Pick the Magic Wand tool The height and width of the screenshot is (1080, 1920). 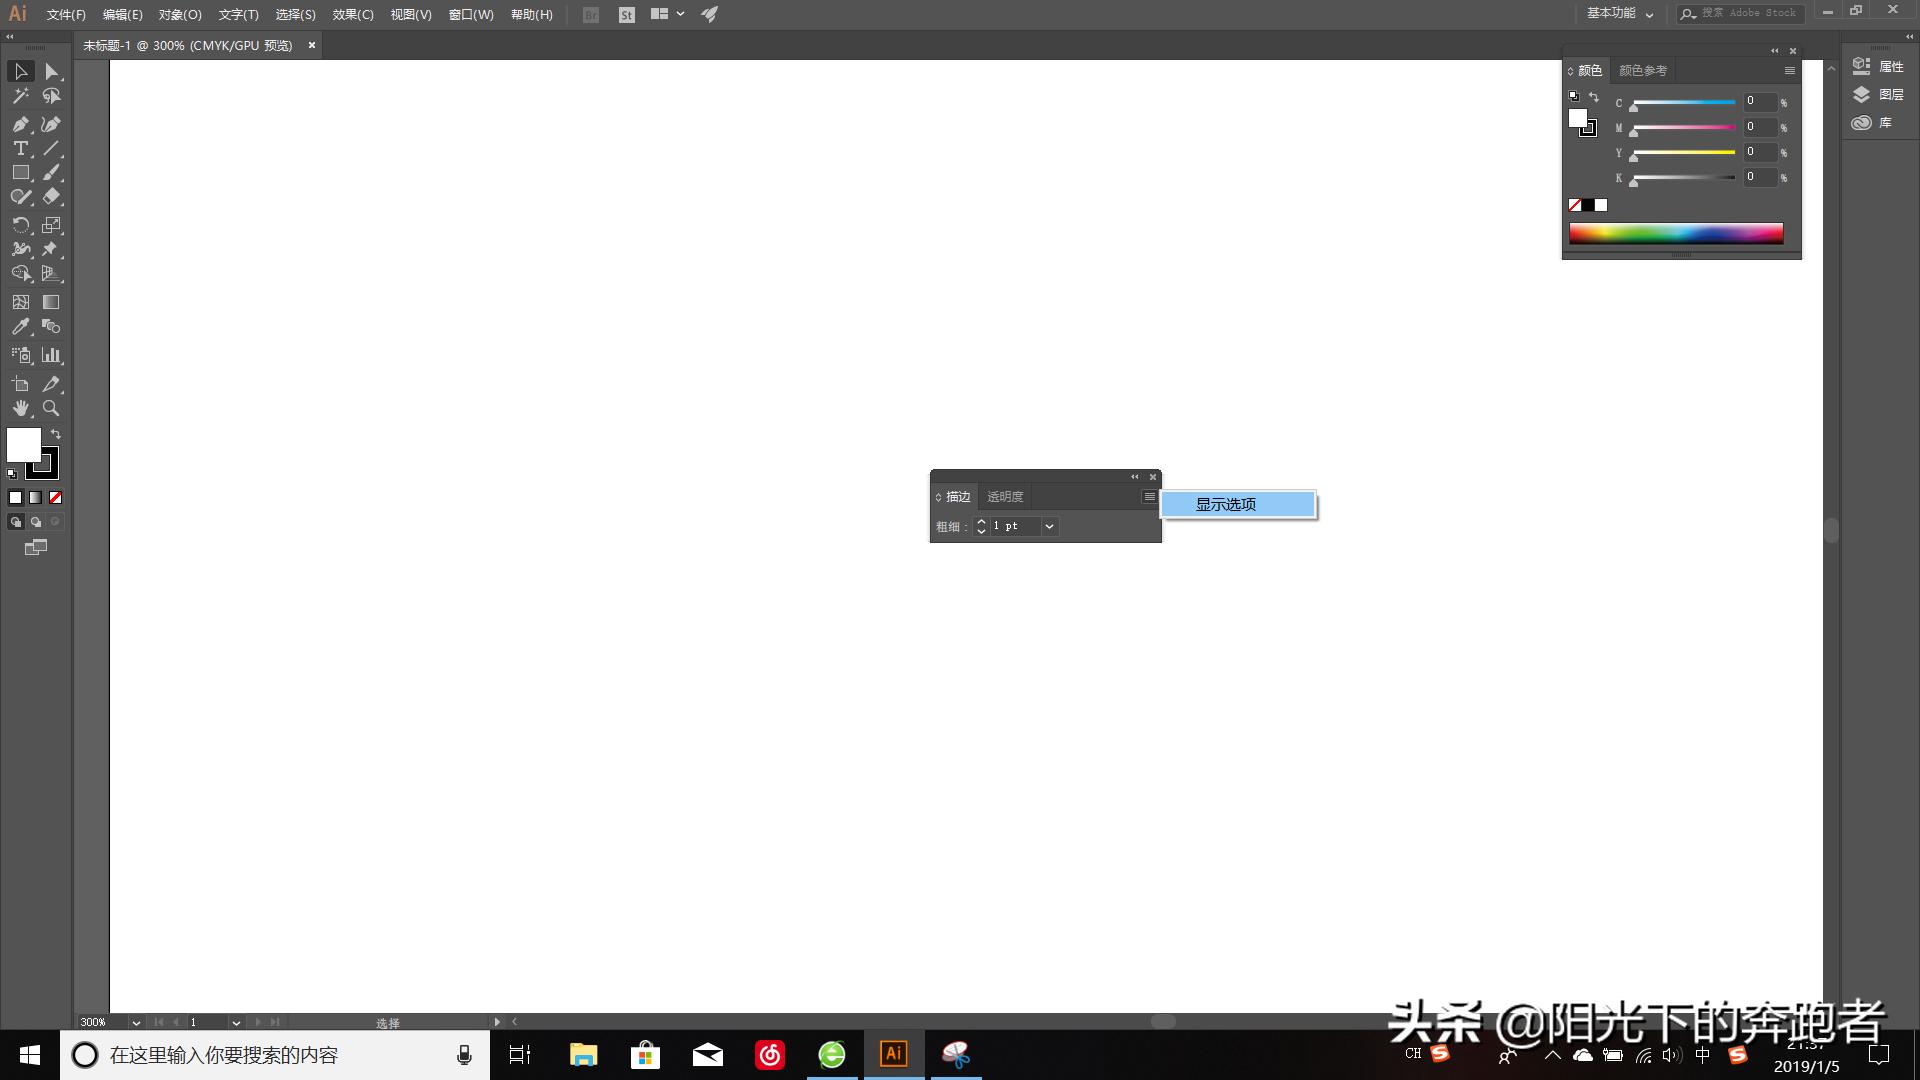coord(20,96)
